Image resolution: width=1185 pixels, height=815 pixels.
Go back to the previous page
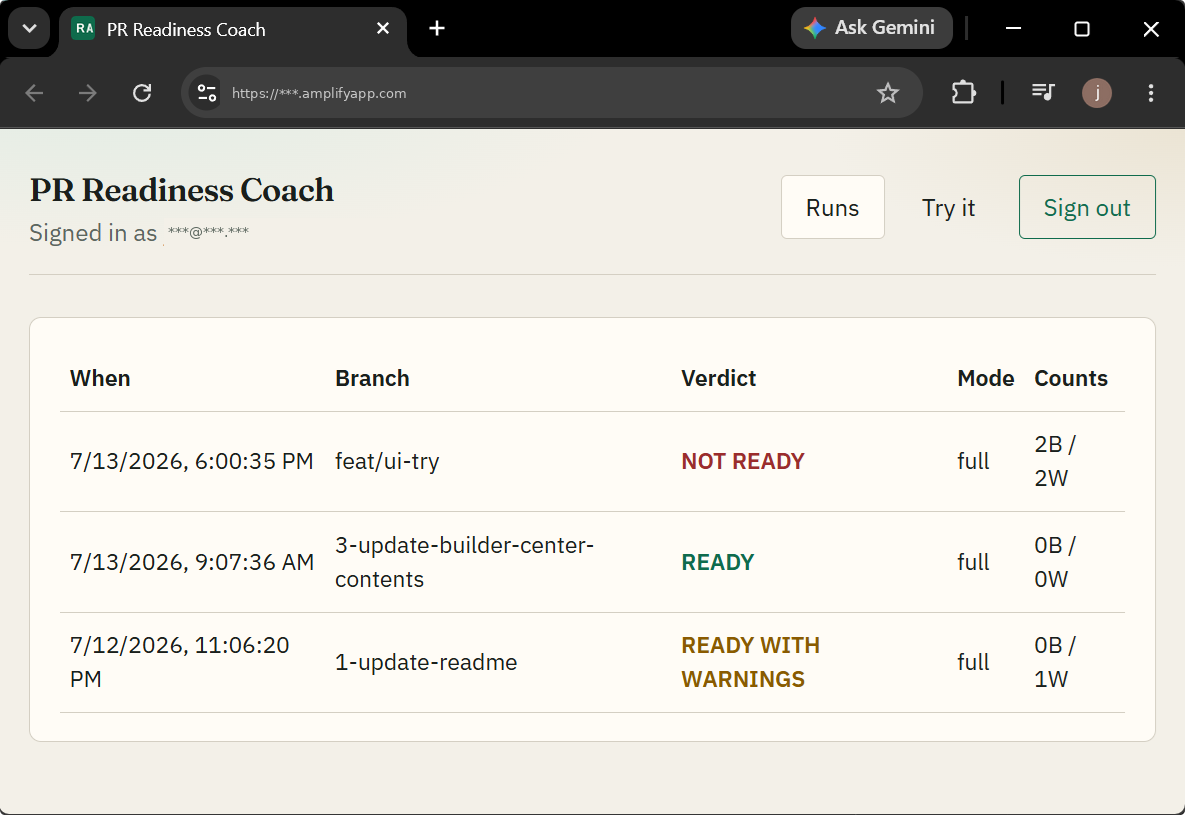[x=34, y=93]
